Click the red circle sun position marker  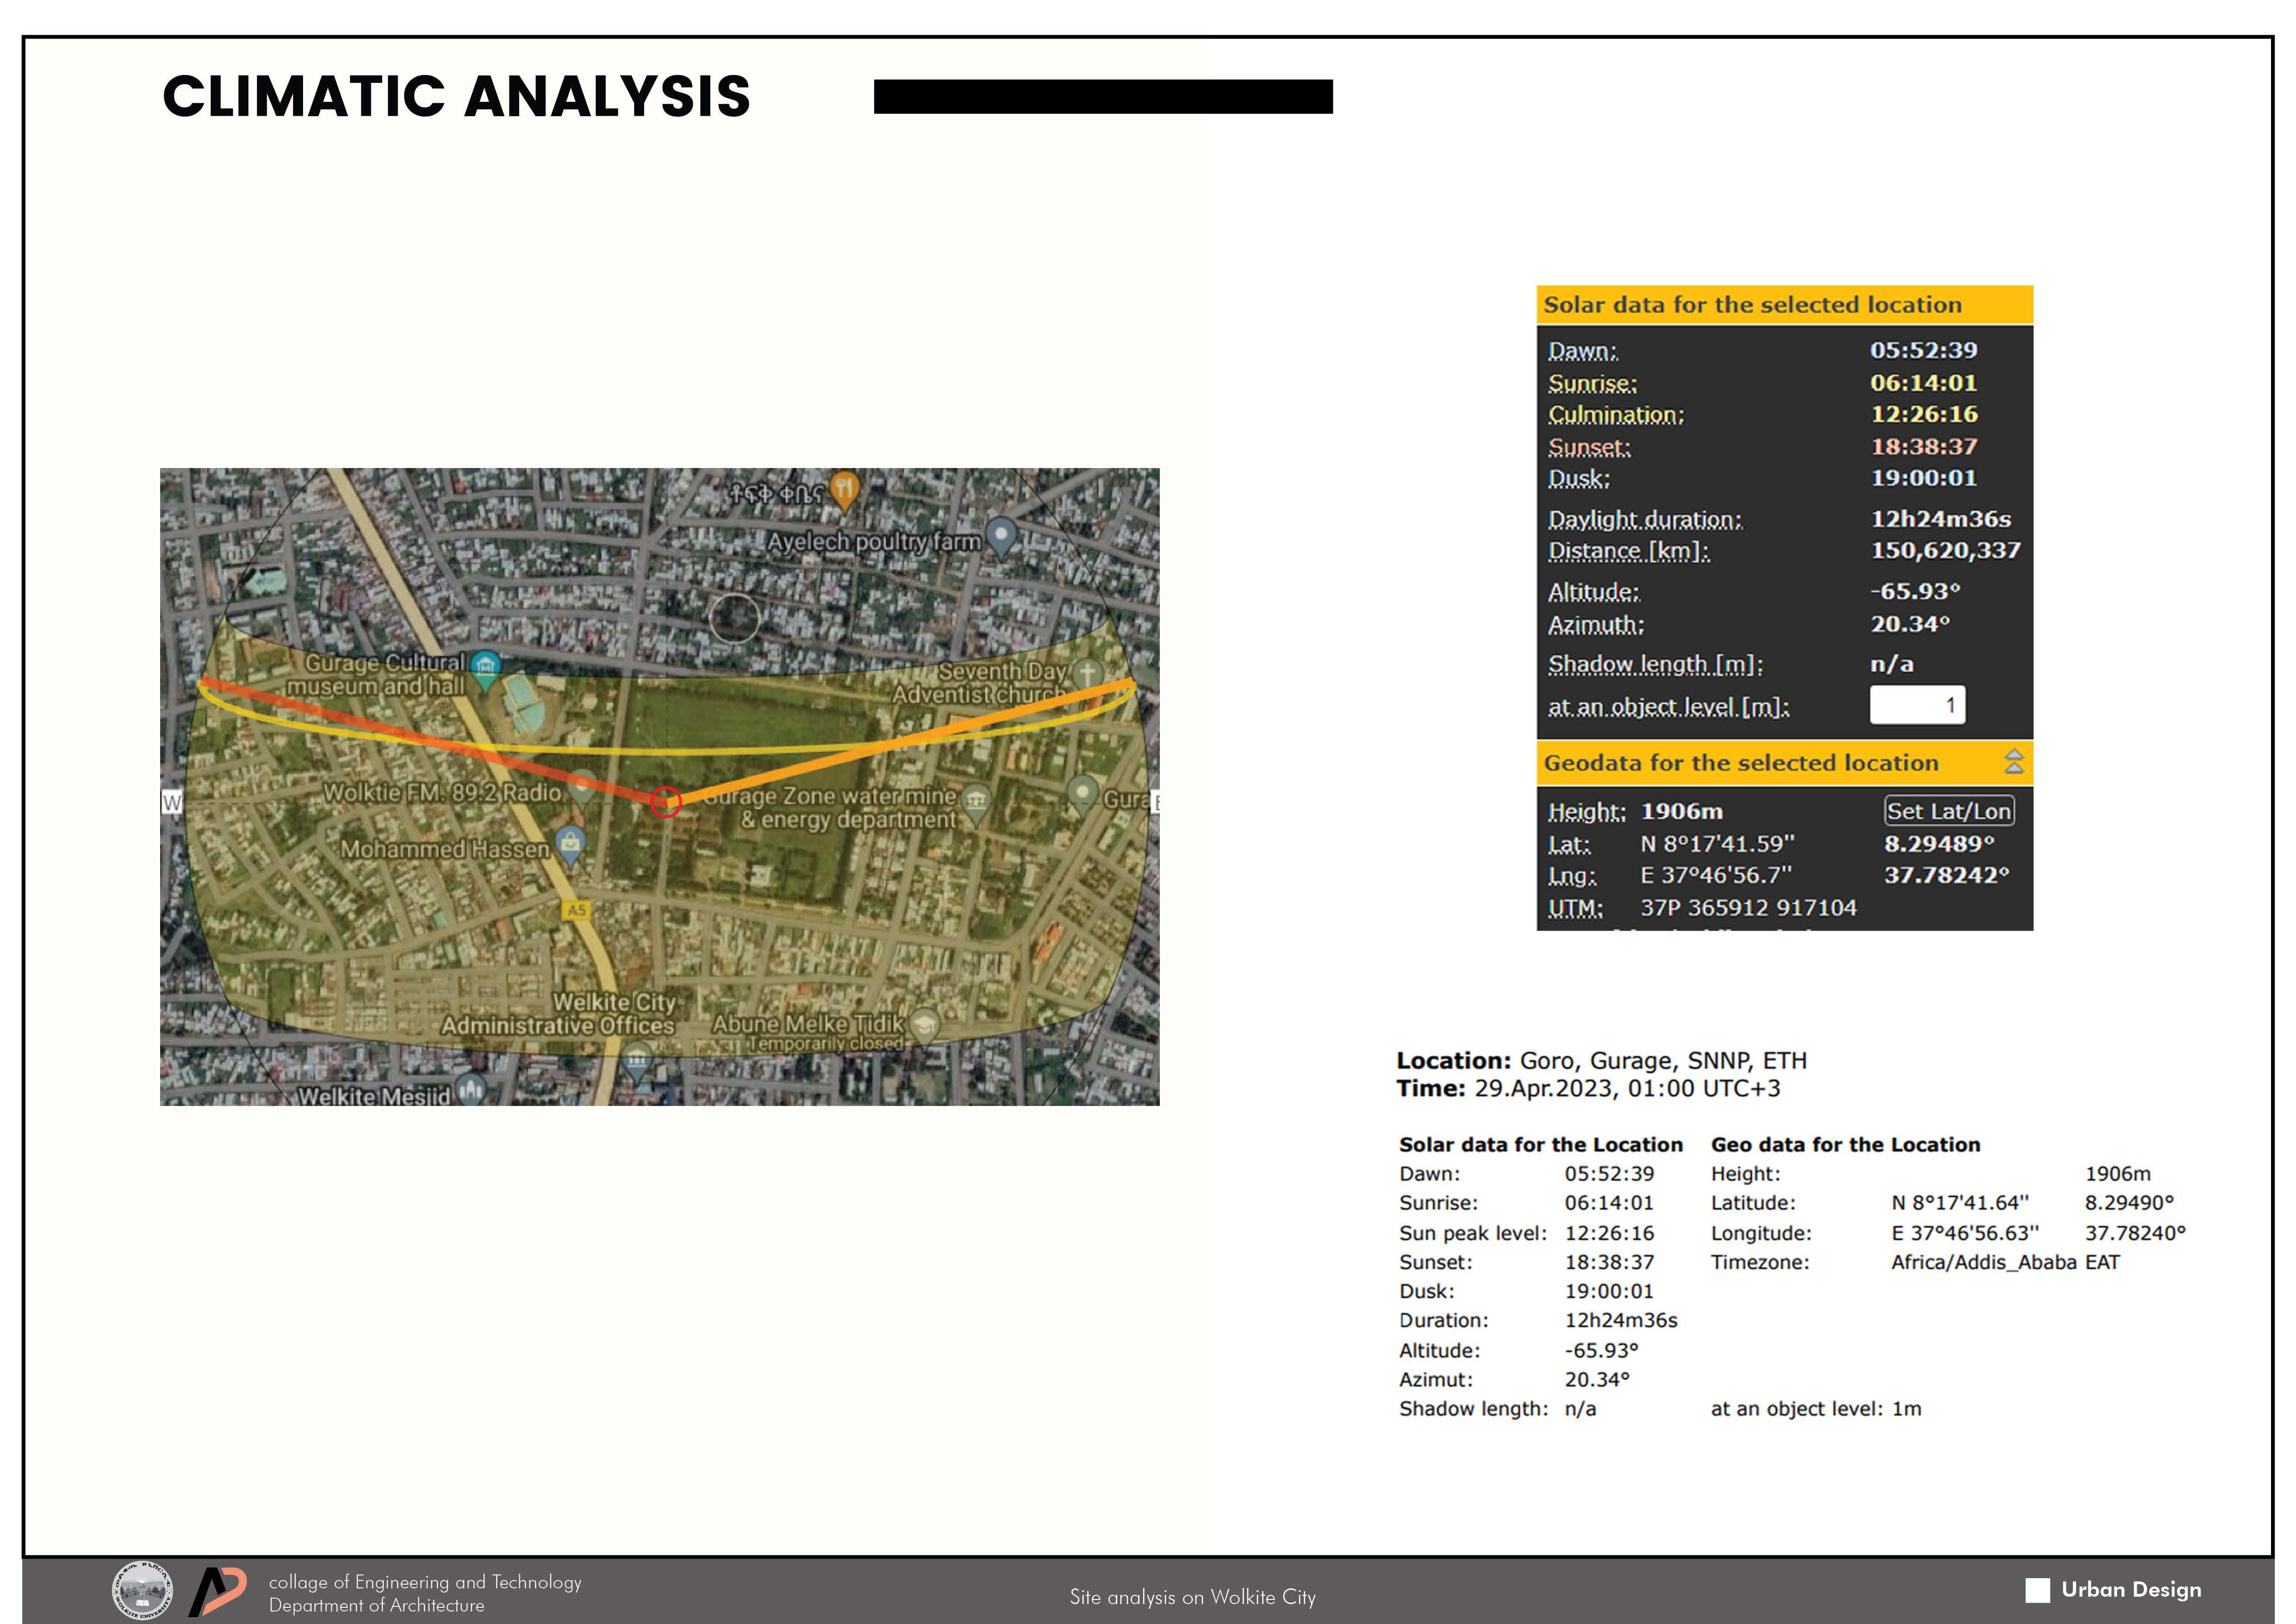click(666, 802)
